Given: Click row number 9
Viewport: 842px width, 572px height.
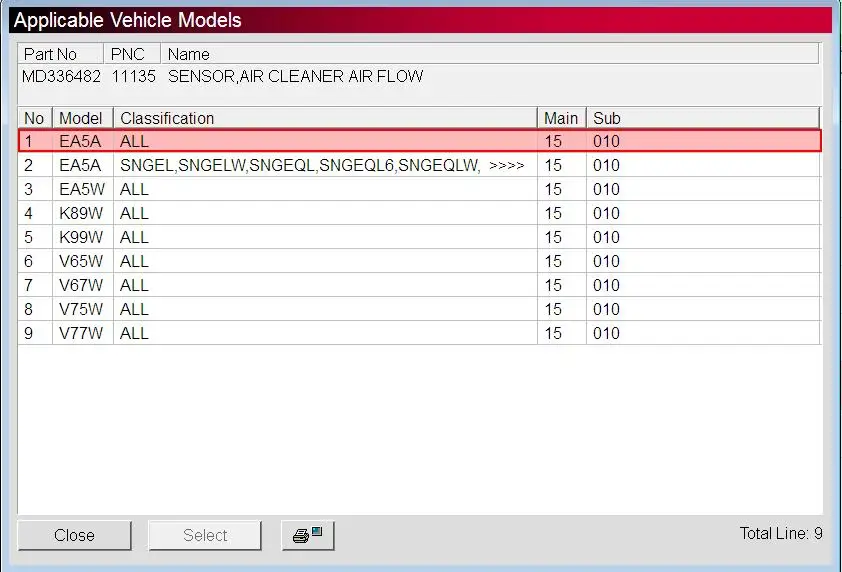Looking at the screenshot, I should click(28, 333).
